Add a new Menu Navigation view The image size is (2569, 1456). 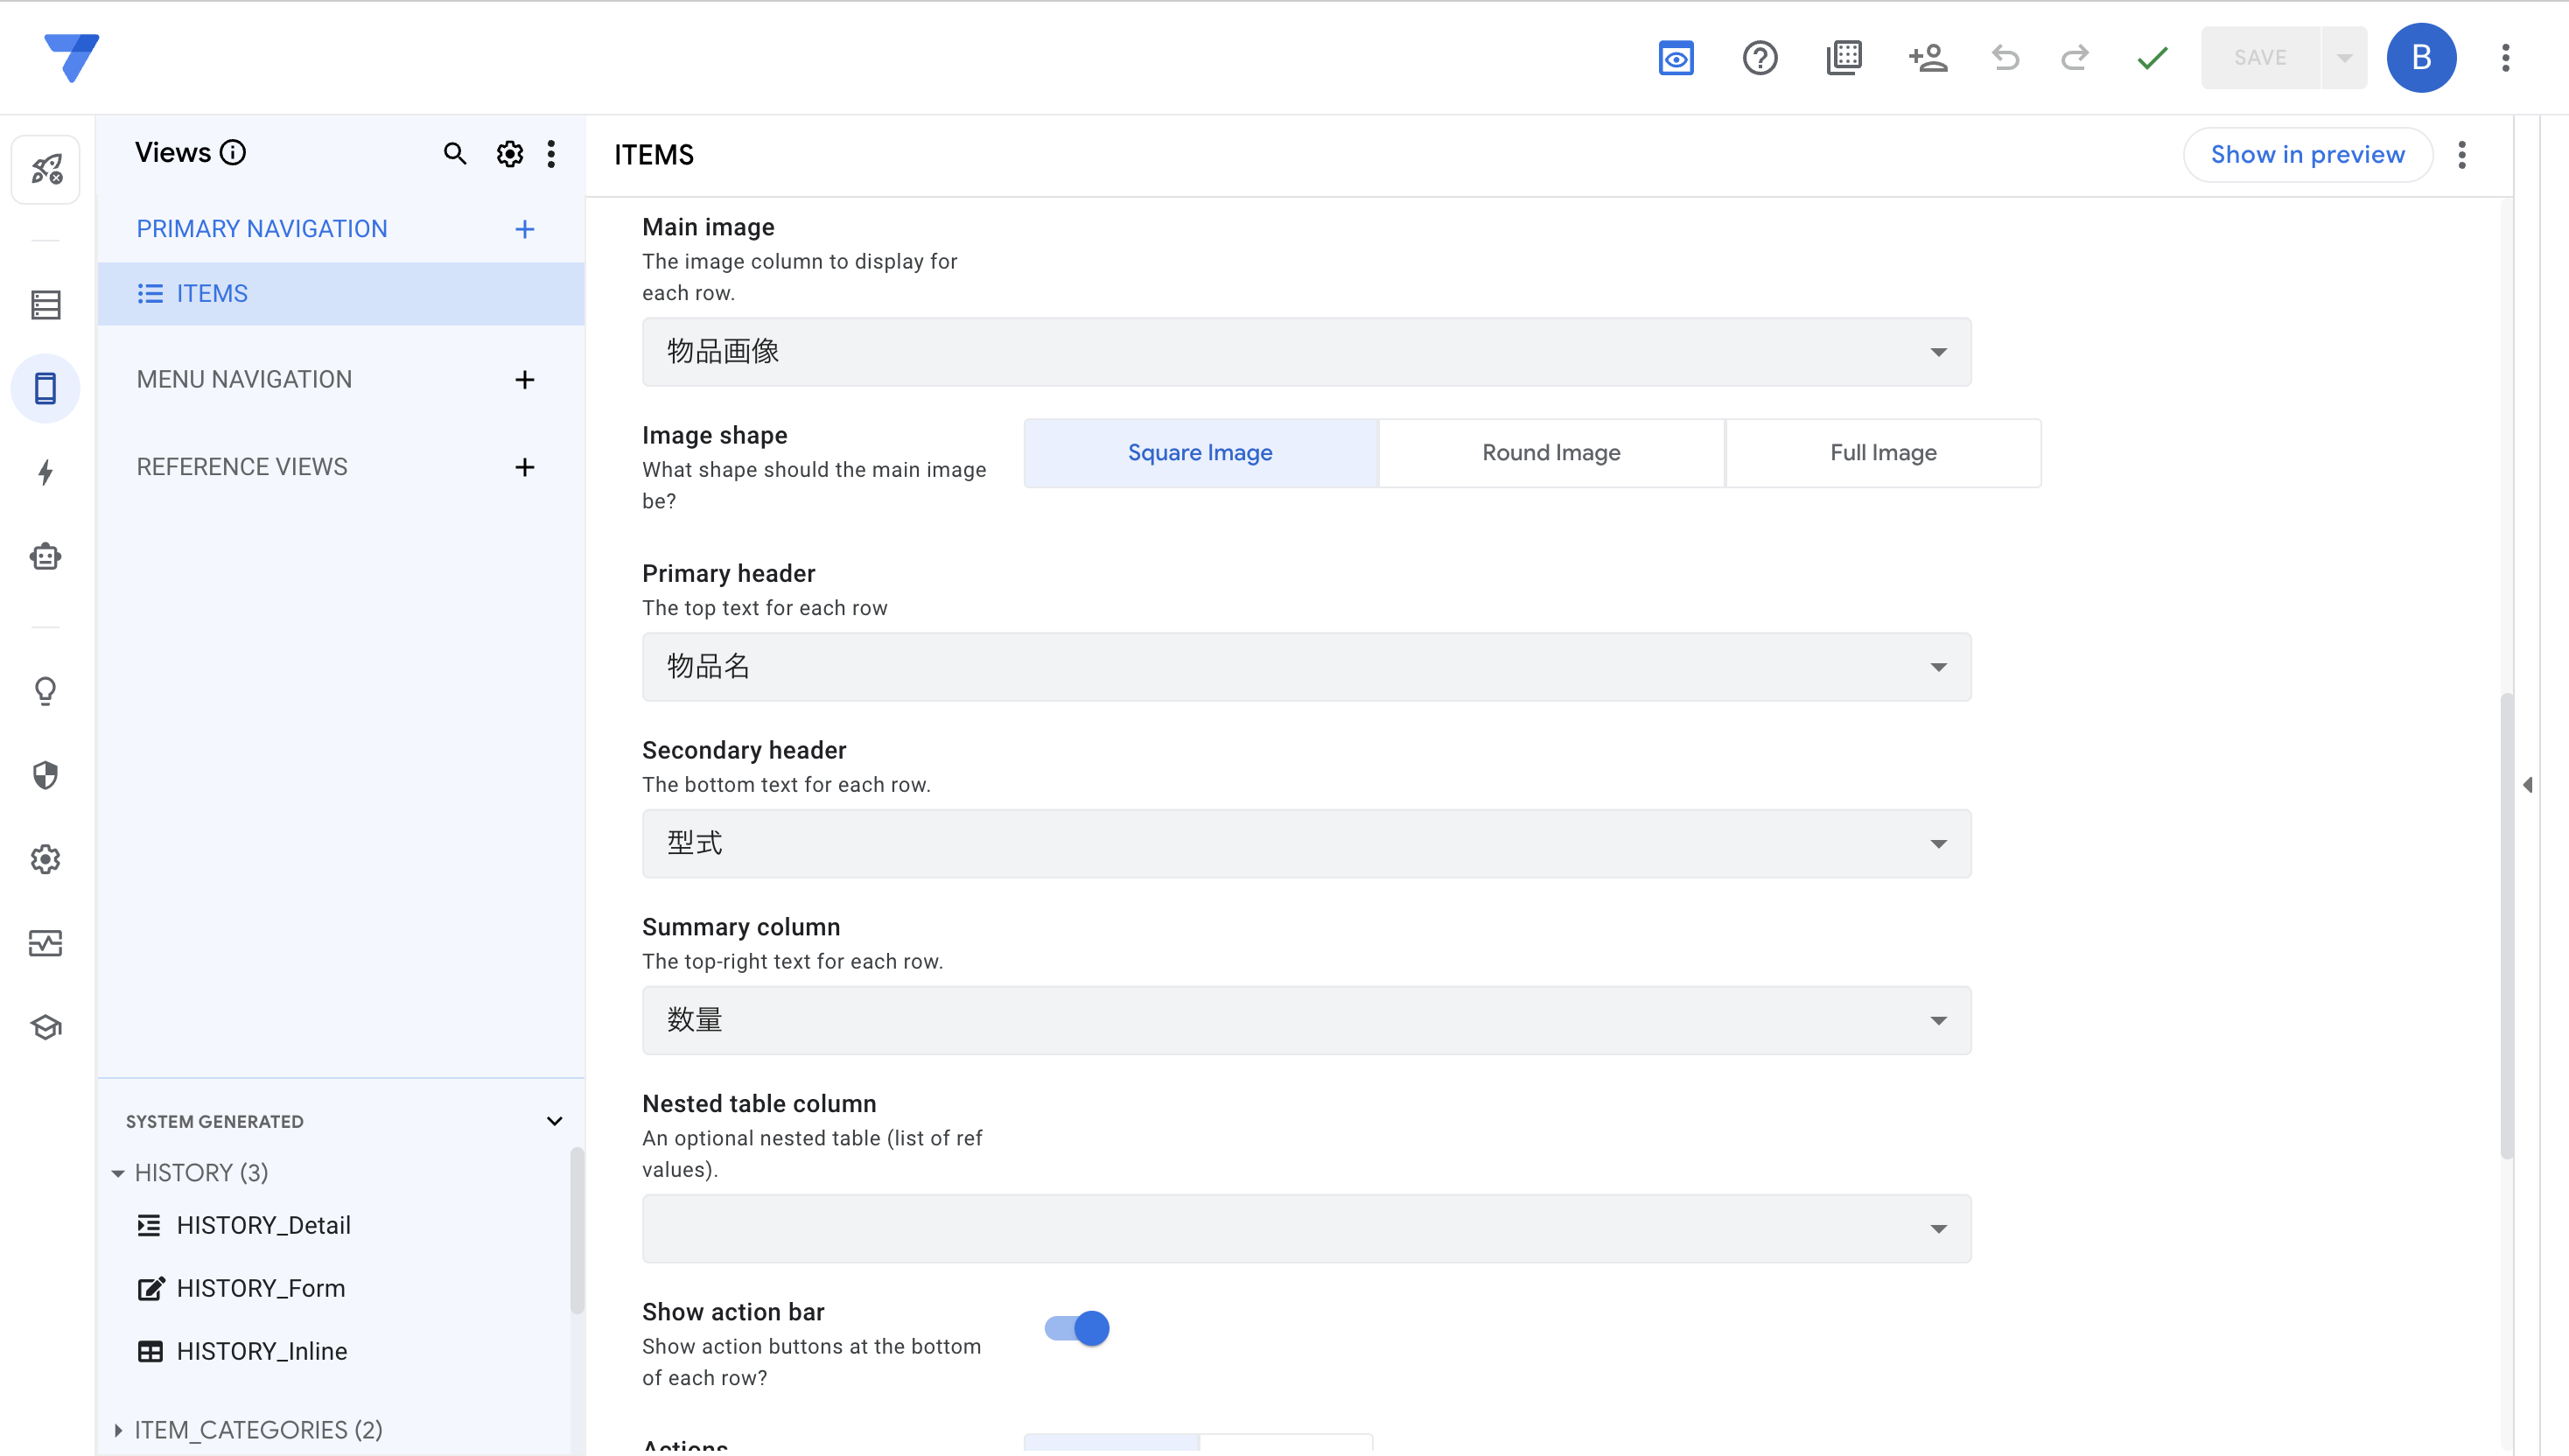(x=524, y=380)
